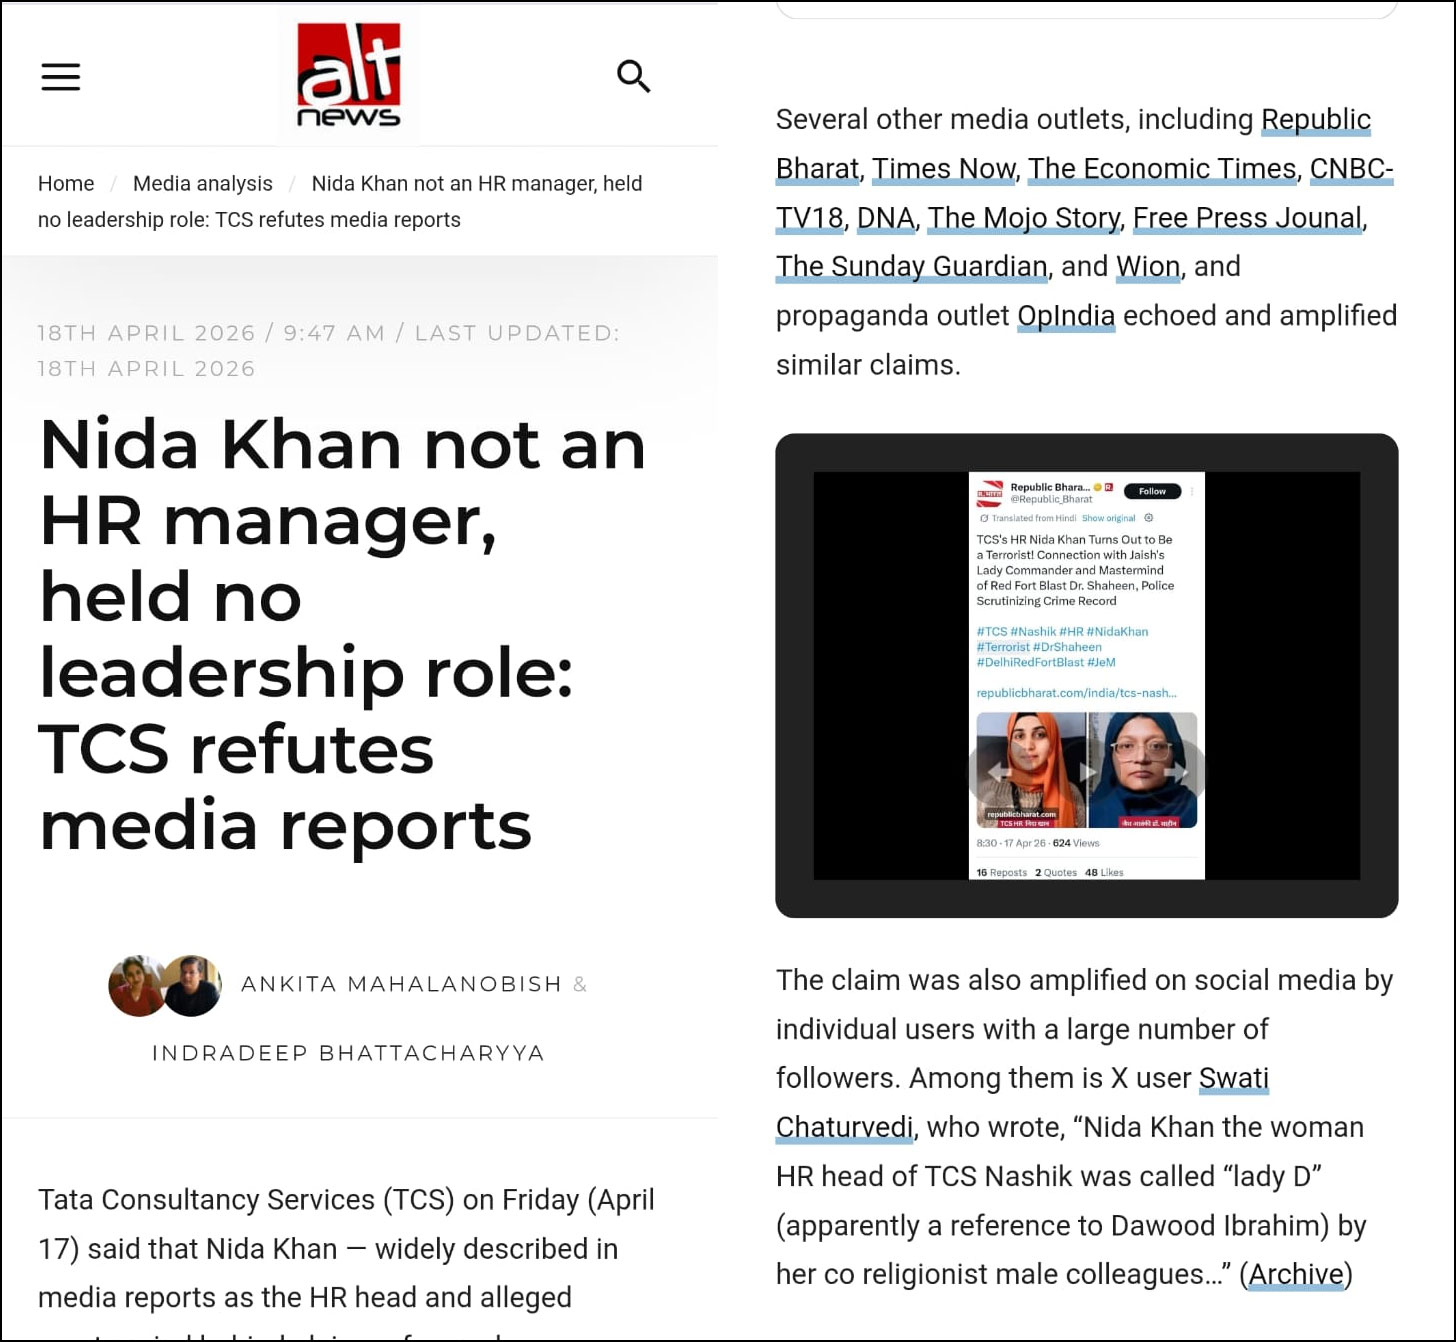Image resolution: width=1456 pixels, height=1342 pixels.
Task: Follow the Wion link
Action: [x=1148, y=266]
